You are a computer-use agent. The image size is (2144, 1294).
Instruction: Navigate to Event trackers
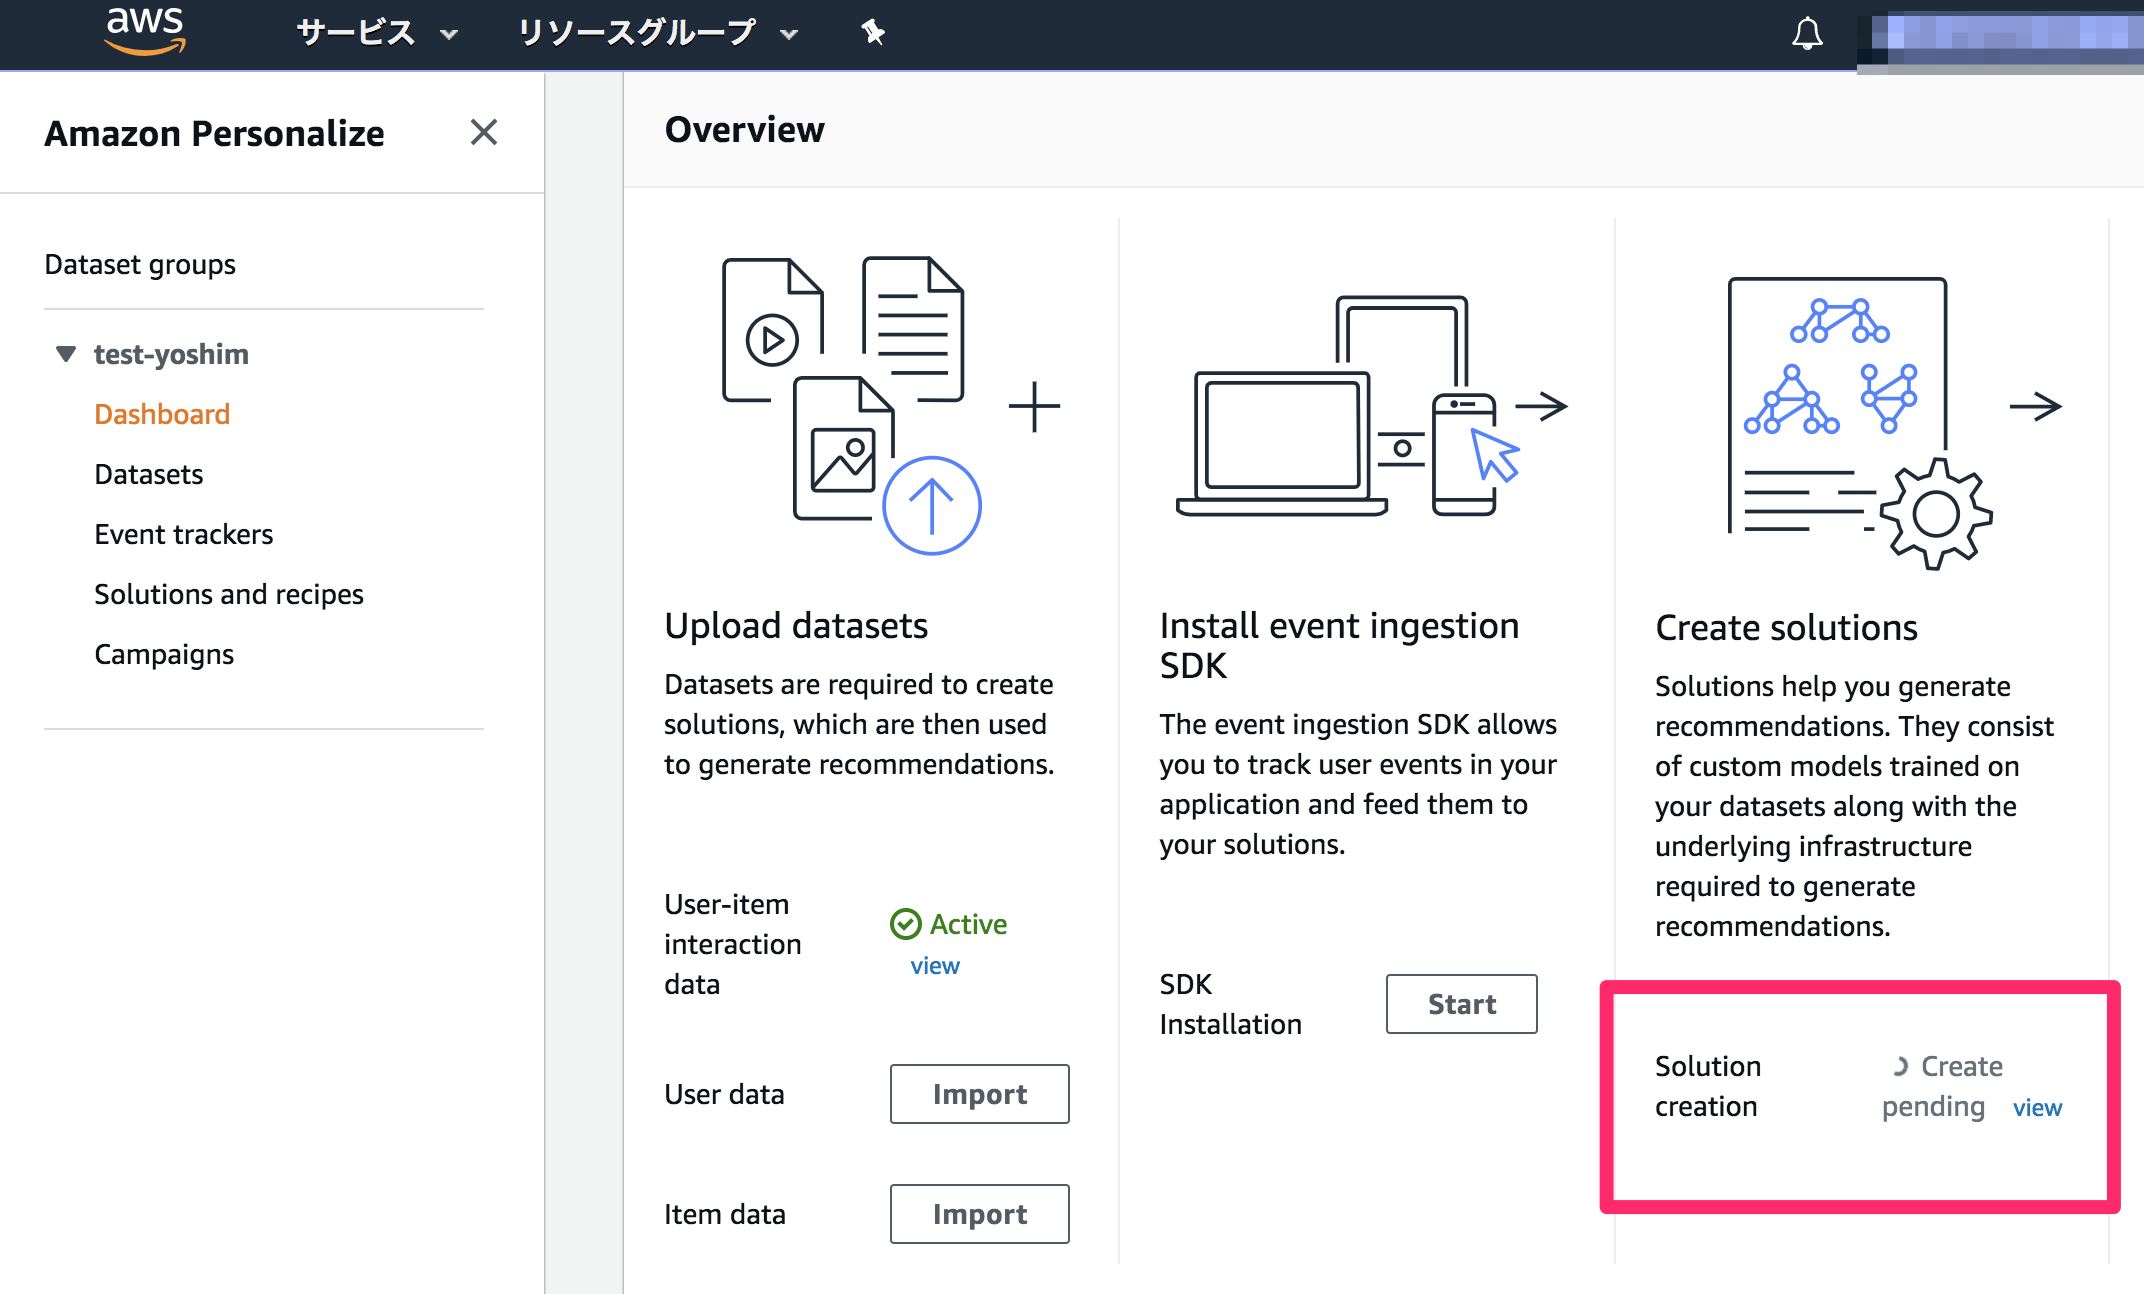coord(183,534)
